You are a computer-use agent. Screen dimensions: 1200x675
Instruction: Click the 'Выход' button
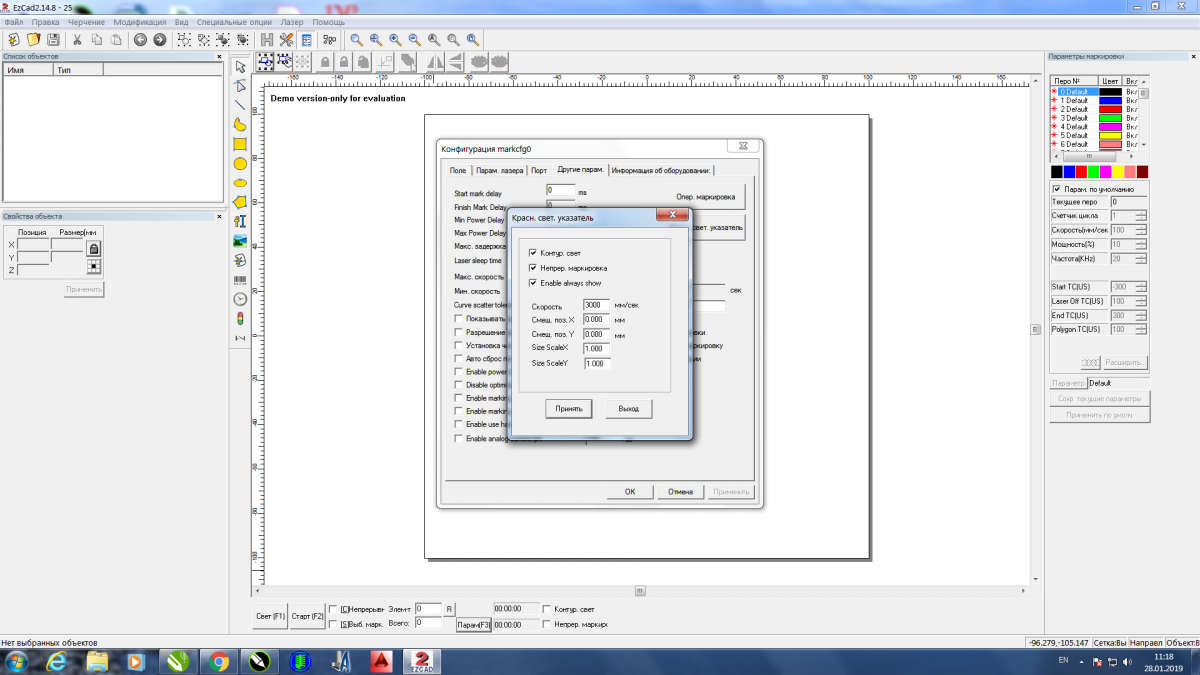(x=628, y=409)
